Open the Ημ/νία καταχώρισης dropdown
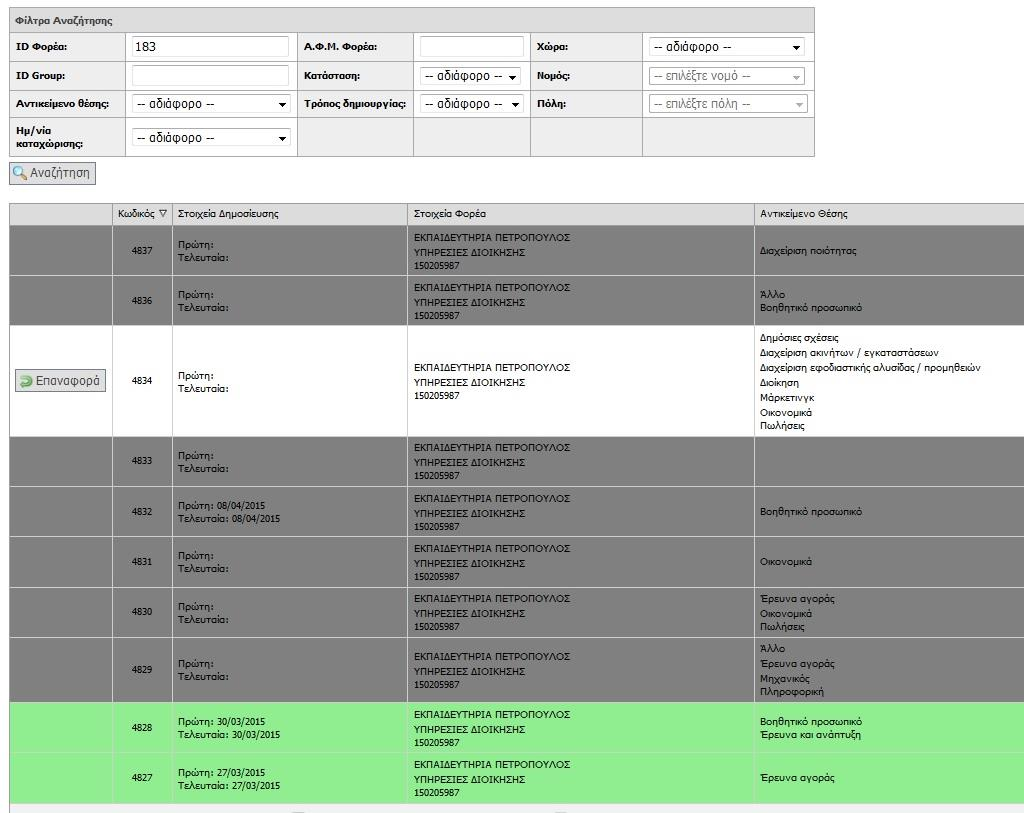1024x813 pixels. pos(211,138)
